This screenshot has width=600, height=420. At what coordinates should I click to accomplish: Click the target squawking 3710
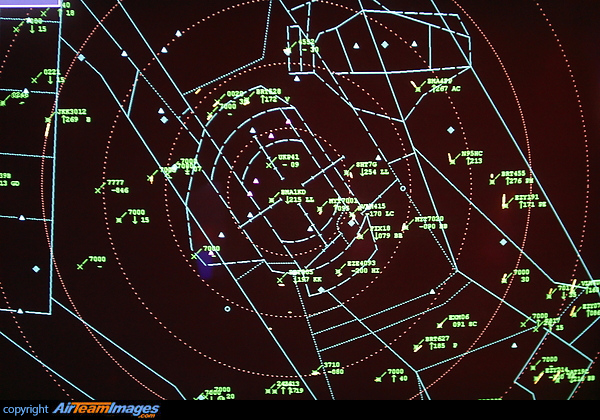[316, 374]
